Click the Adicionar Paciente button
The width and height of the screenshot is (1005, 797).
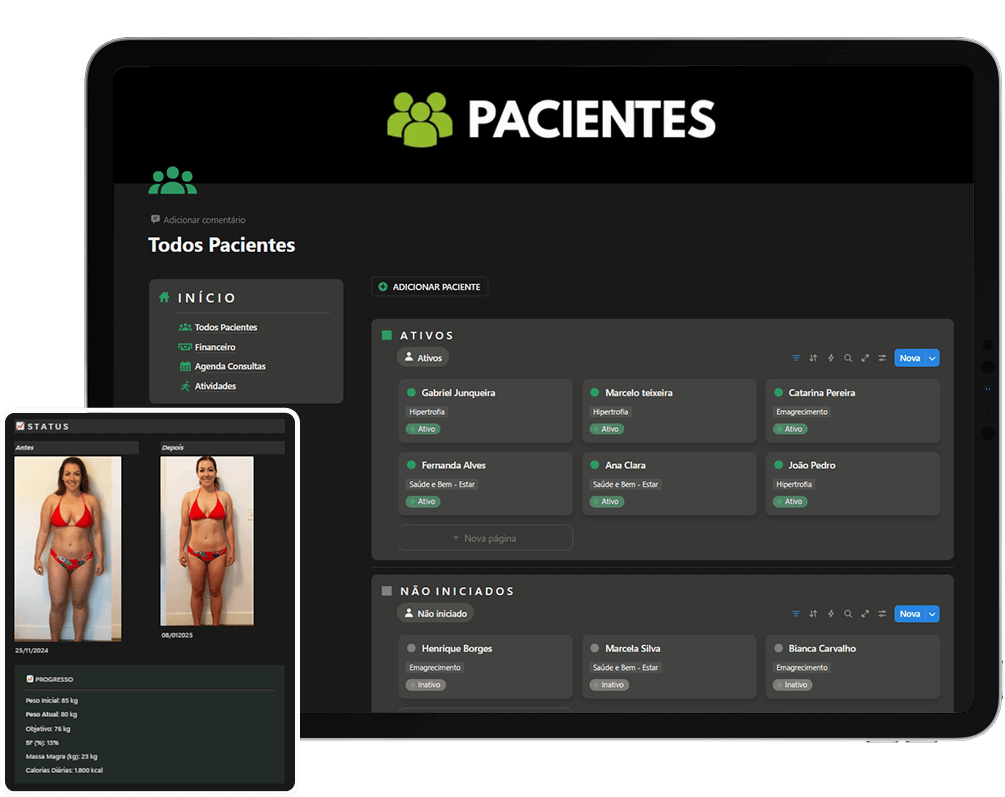click(429, 287)
